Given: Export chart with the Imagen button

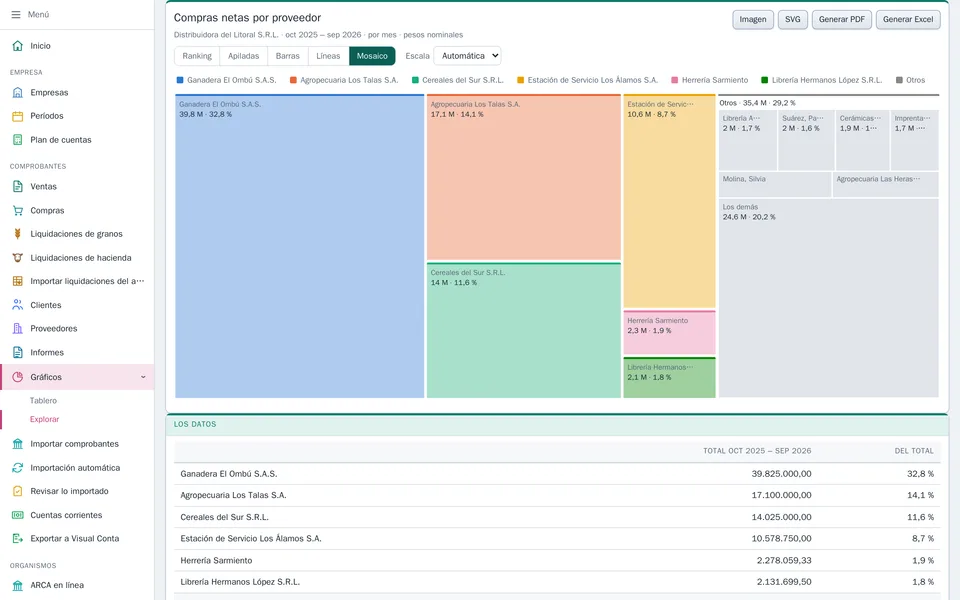Looking at the screenshot, I should tap(753, 20).
